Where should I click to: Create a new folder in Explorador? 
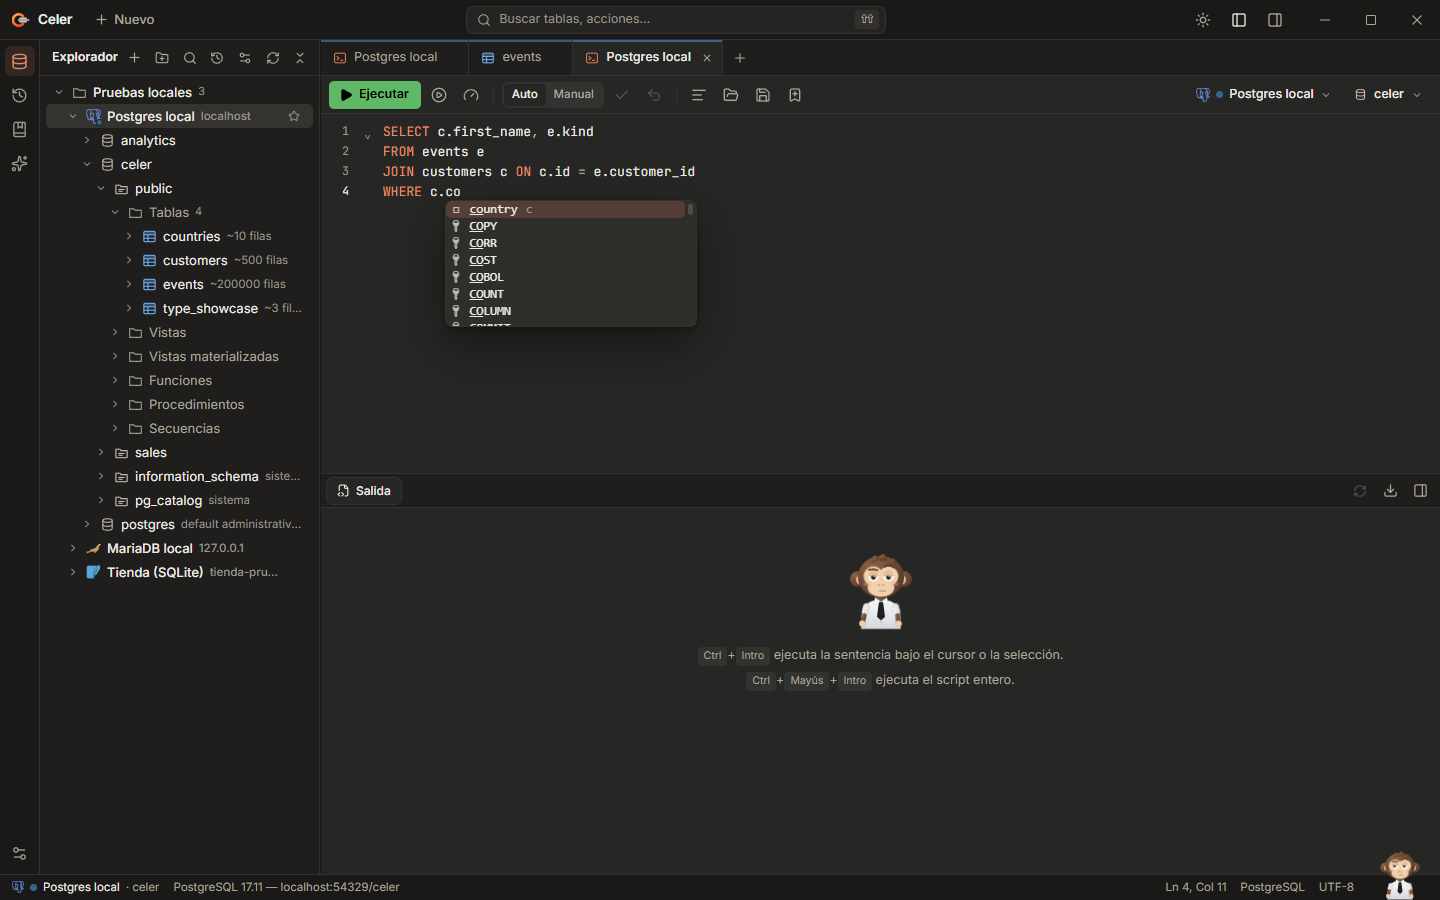(162, 58)
